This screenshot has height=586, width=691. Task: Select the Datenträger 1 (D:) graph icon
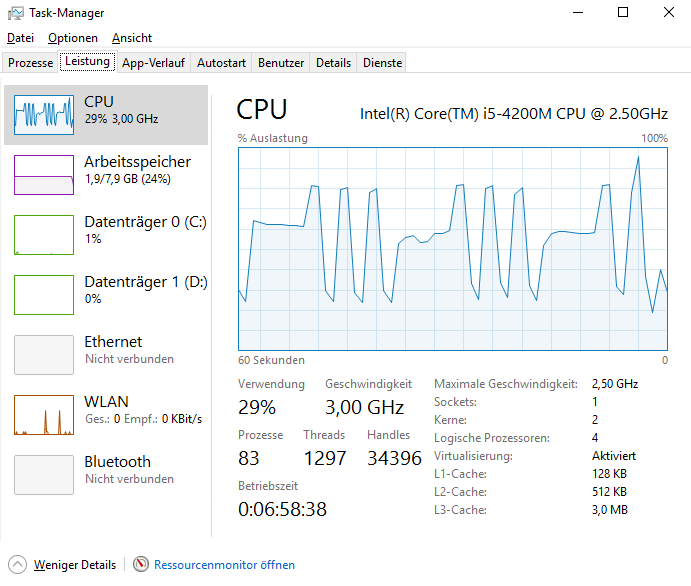coord(44,295)
